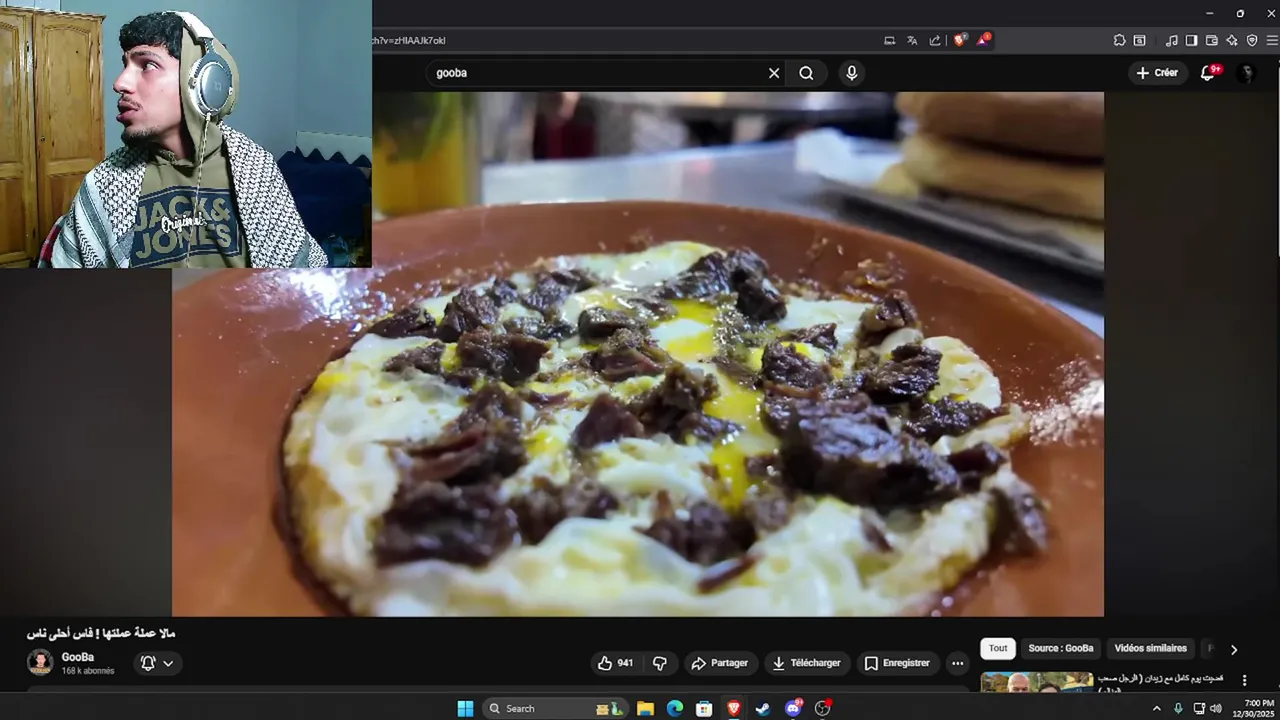Click the 168 k abonnés text
The height and width of the screenshot is (720, 1280).
(x=88, y=671)
